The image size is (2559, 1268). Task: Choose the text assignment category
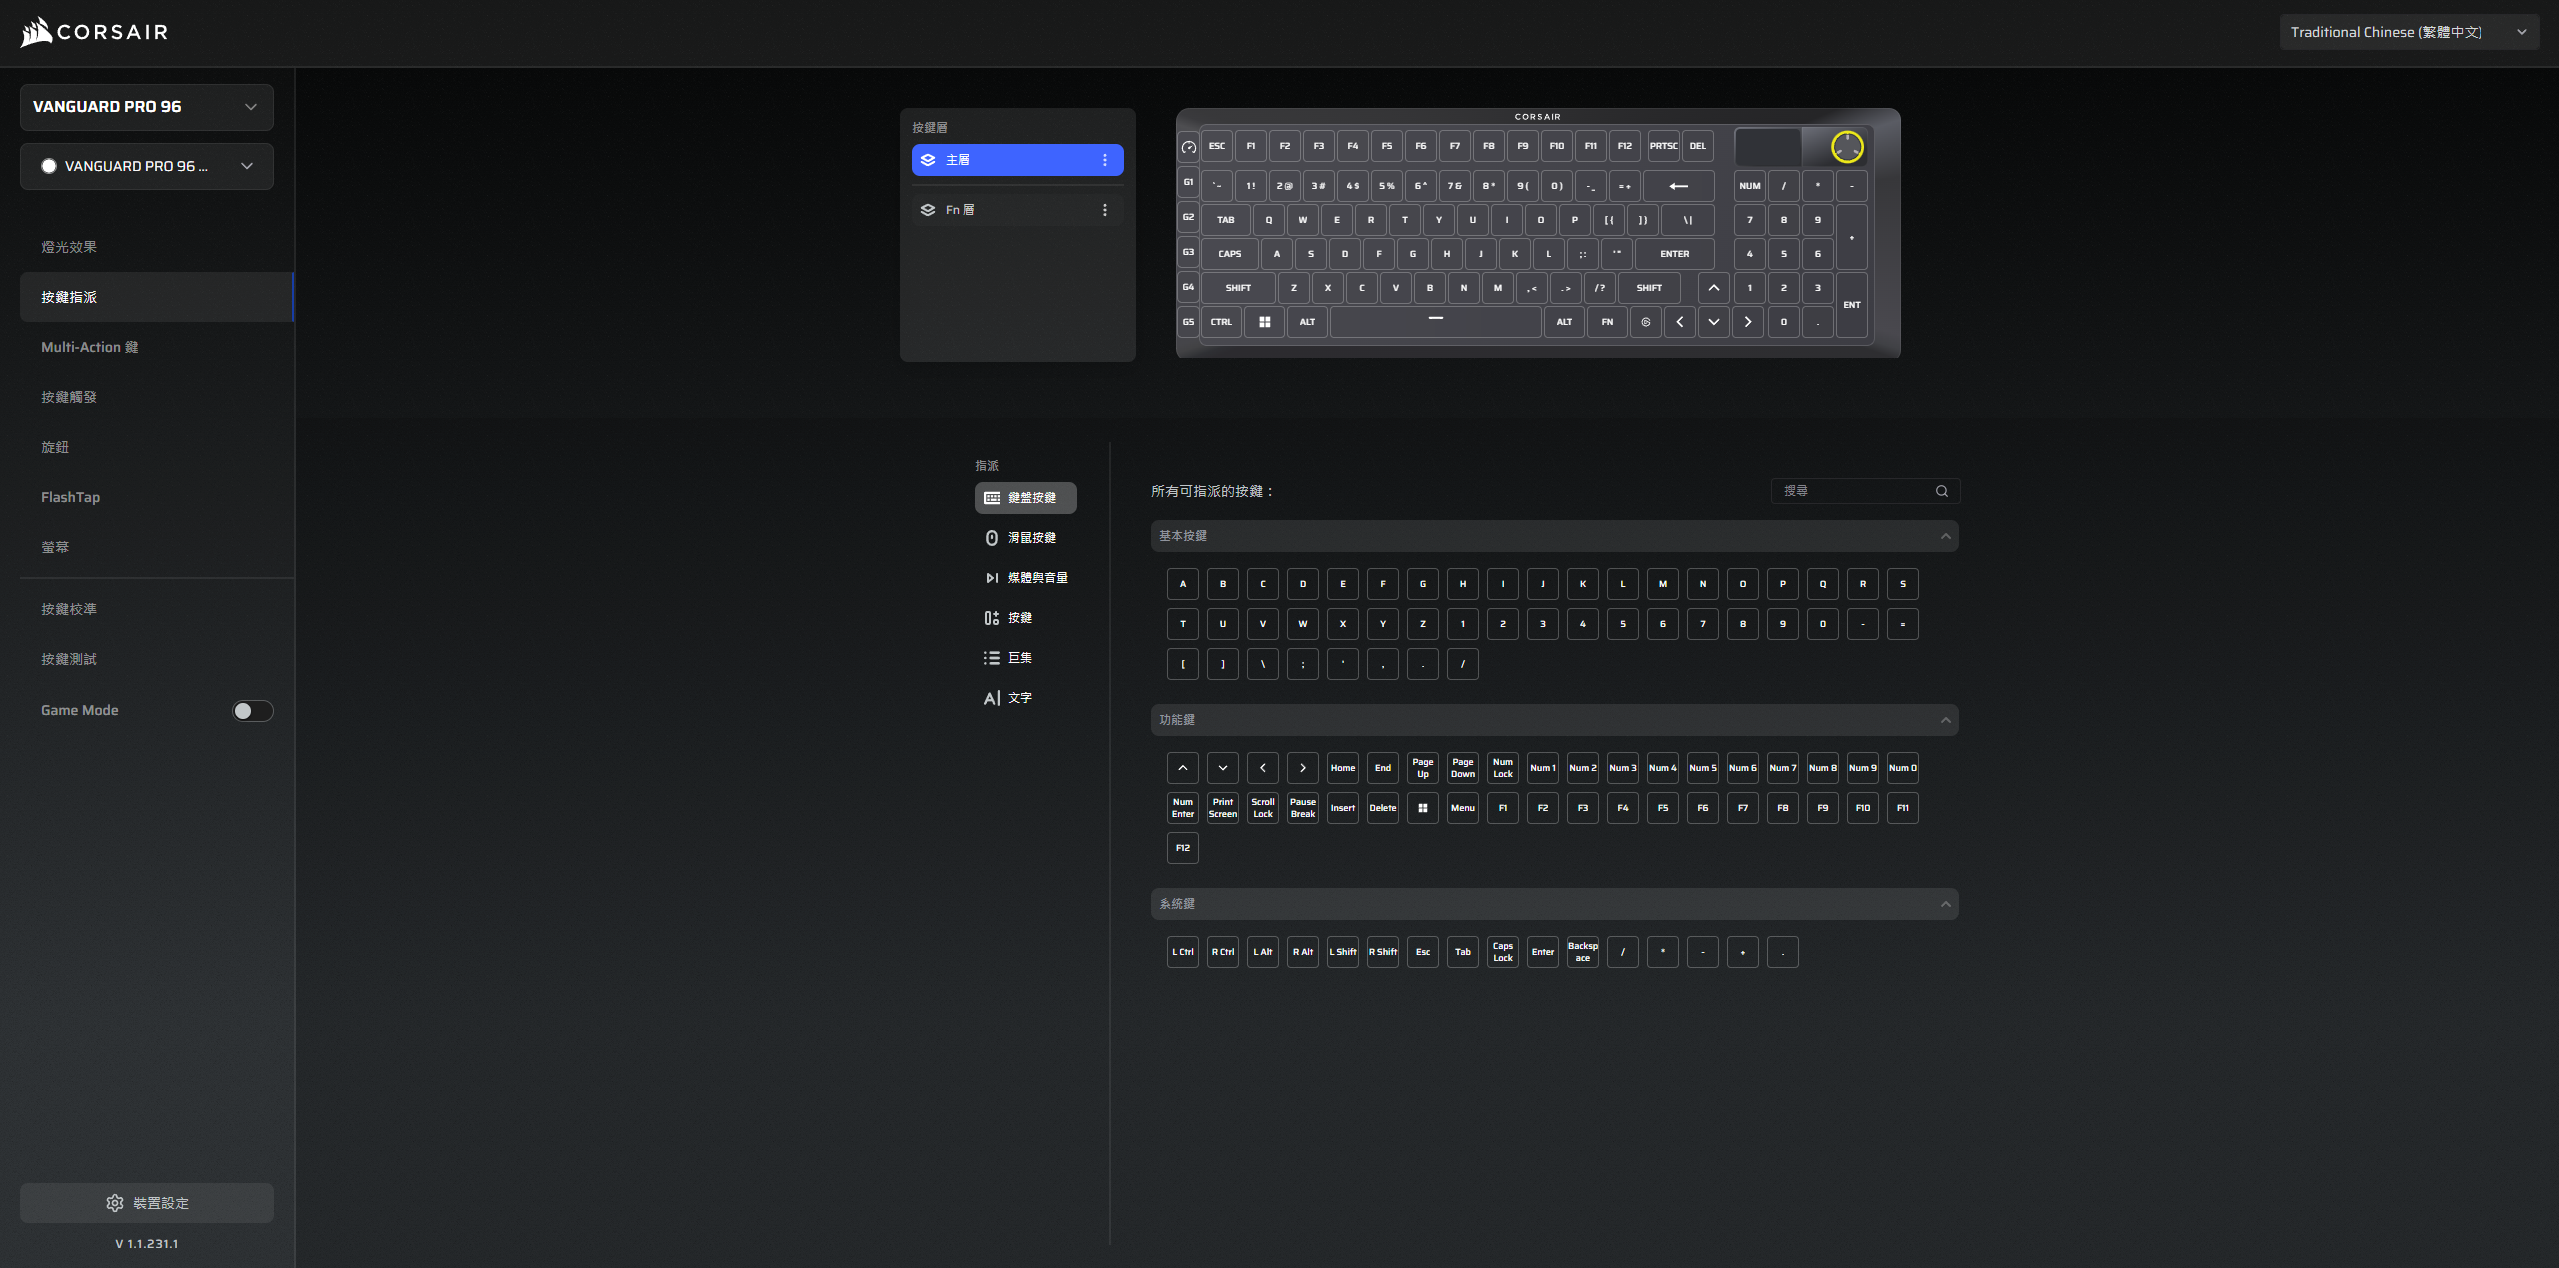pyautogui.click(x=1010, y=698)
